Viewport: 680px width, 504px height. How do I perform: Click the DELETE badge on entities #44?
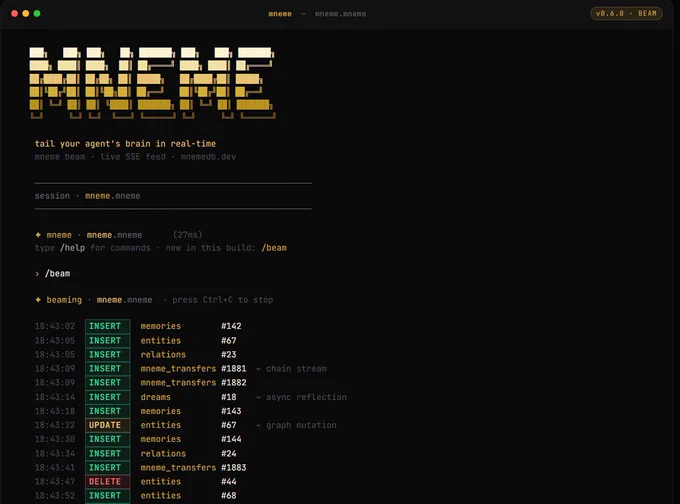click(x=108, y=481)
